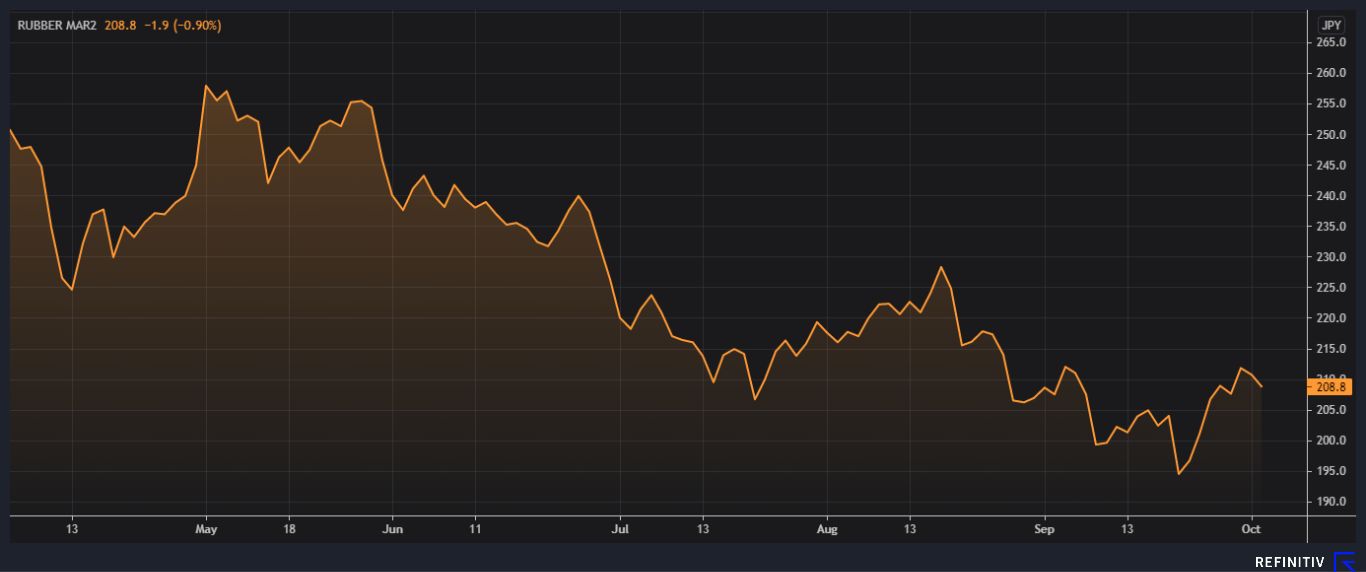Image resolution: width=1366 pixels, height=572 pixels.
Task: Click the Sep label on time axis
Action: 1044,528
